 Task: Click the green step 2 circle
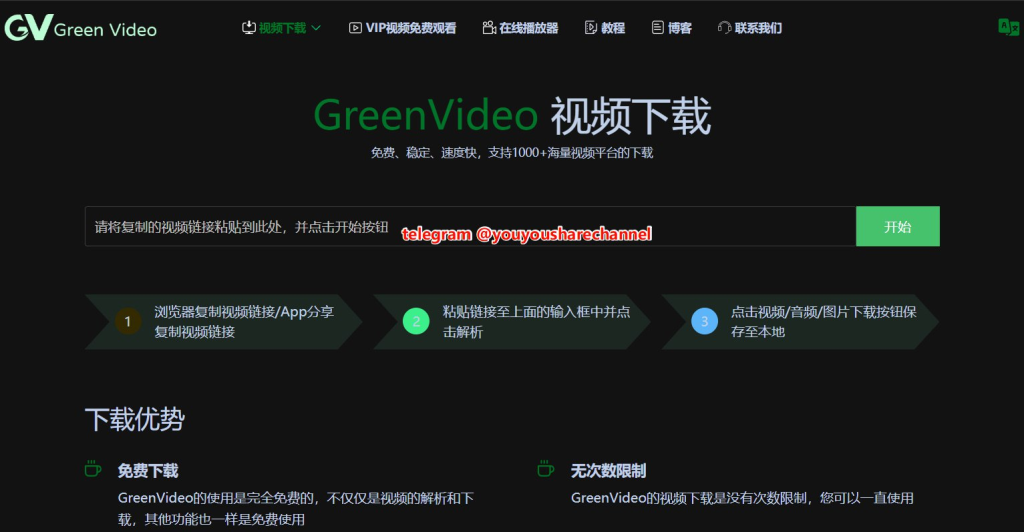[416, 321]
